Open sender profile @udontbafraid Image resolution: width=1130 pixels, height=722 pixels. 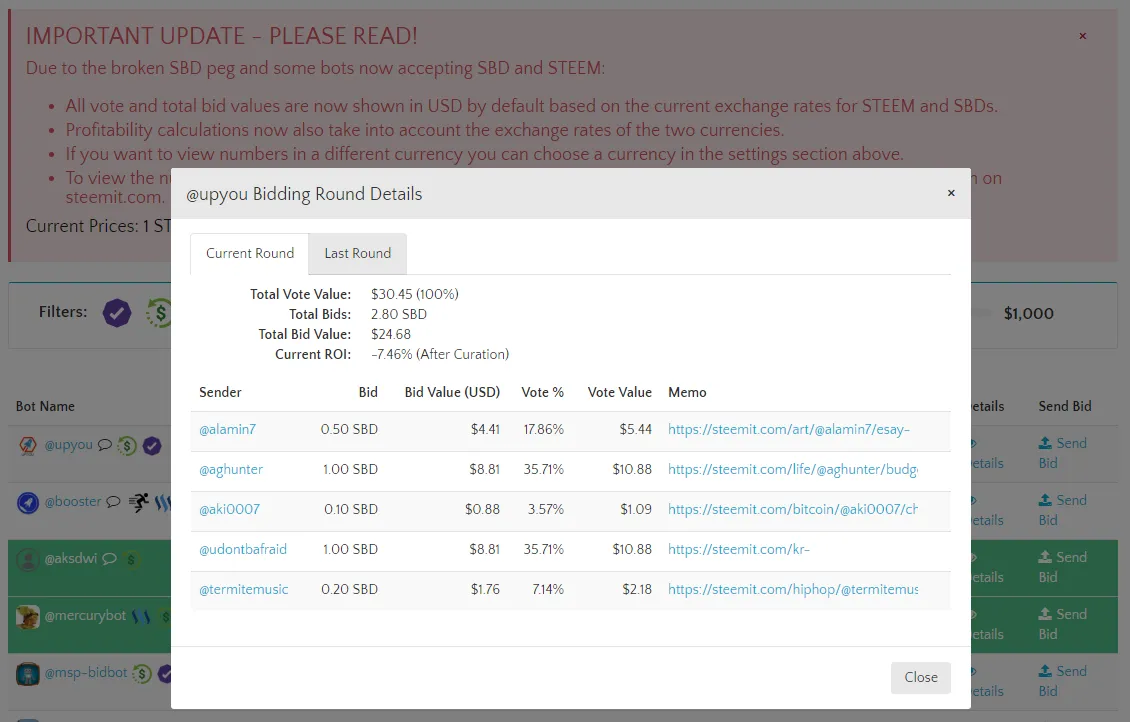pos(243,550)
